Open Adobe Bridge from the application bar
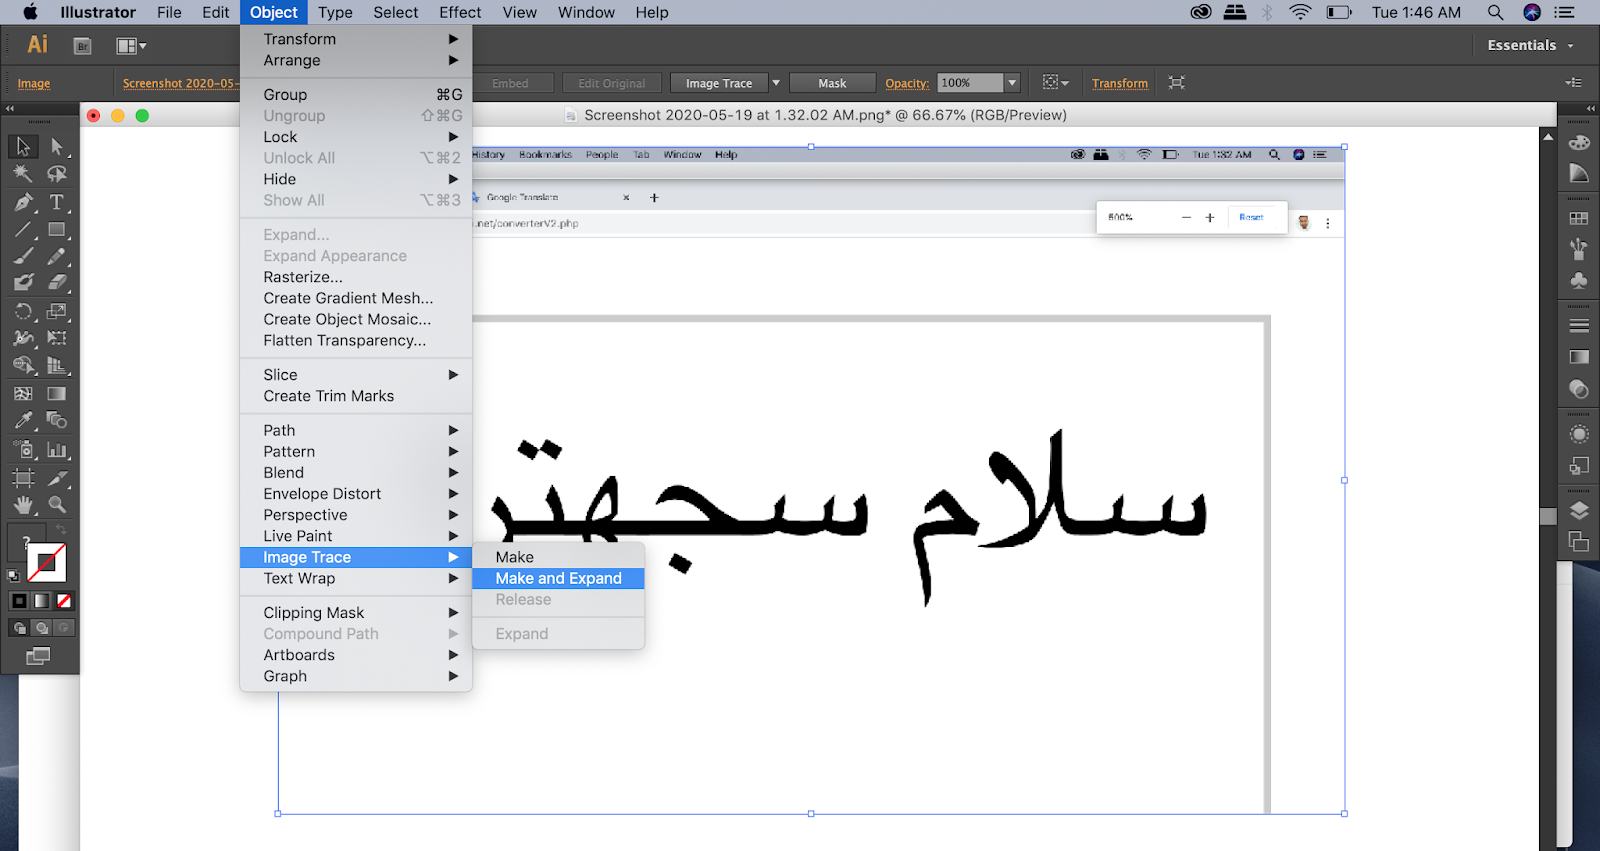 [83, 46]
